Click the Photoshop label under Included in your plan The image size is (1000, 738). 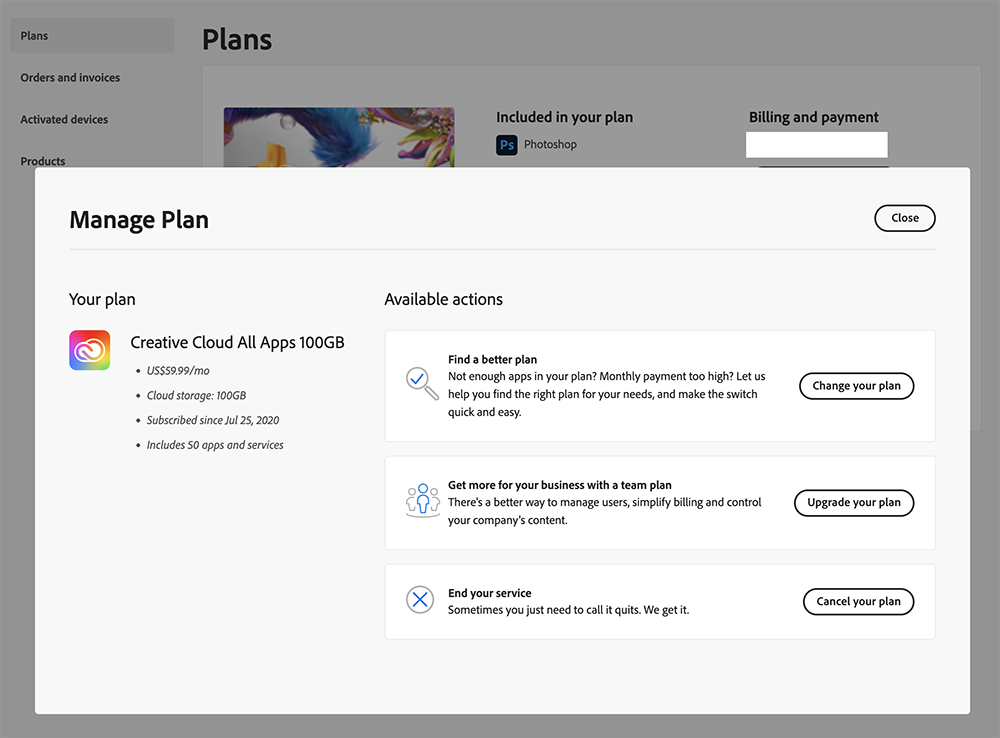point(550,145)
